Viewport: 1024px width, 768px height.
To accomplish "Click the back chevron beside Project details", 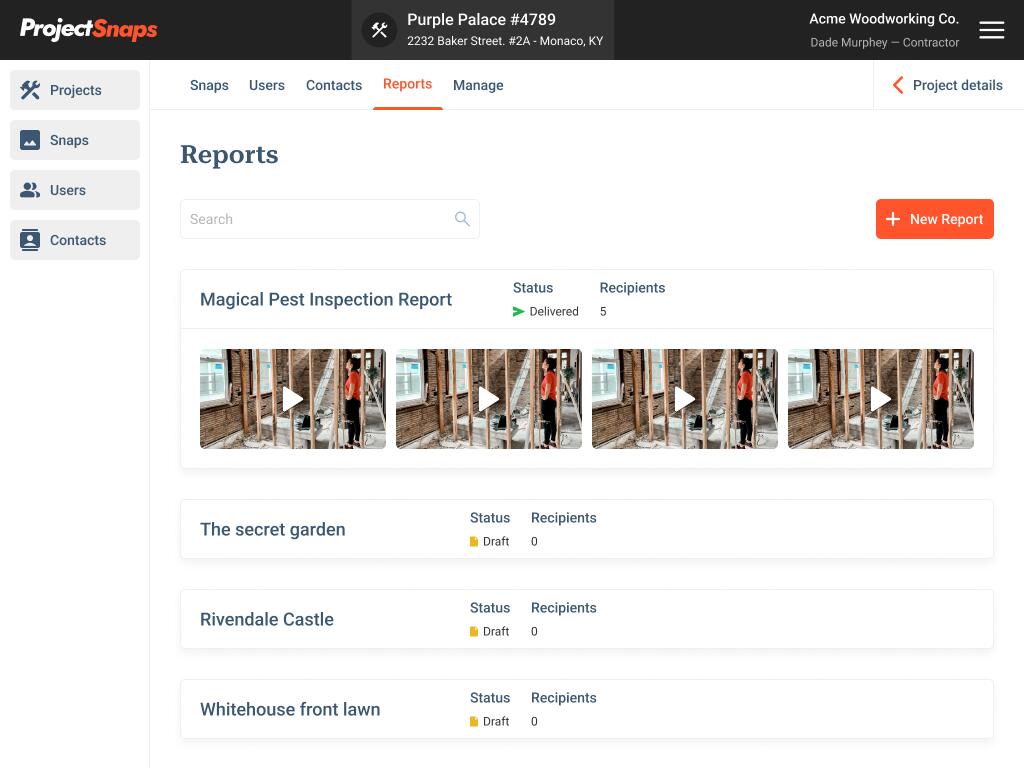I will click(897, 85).
